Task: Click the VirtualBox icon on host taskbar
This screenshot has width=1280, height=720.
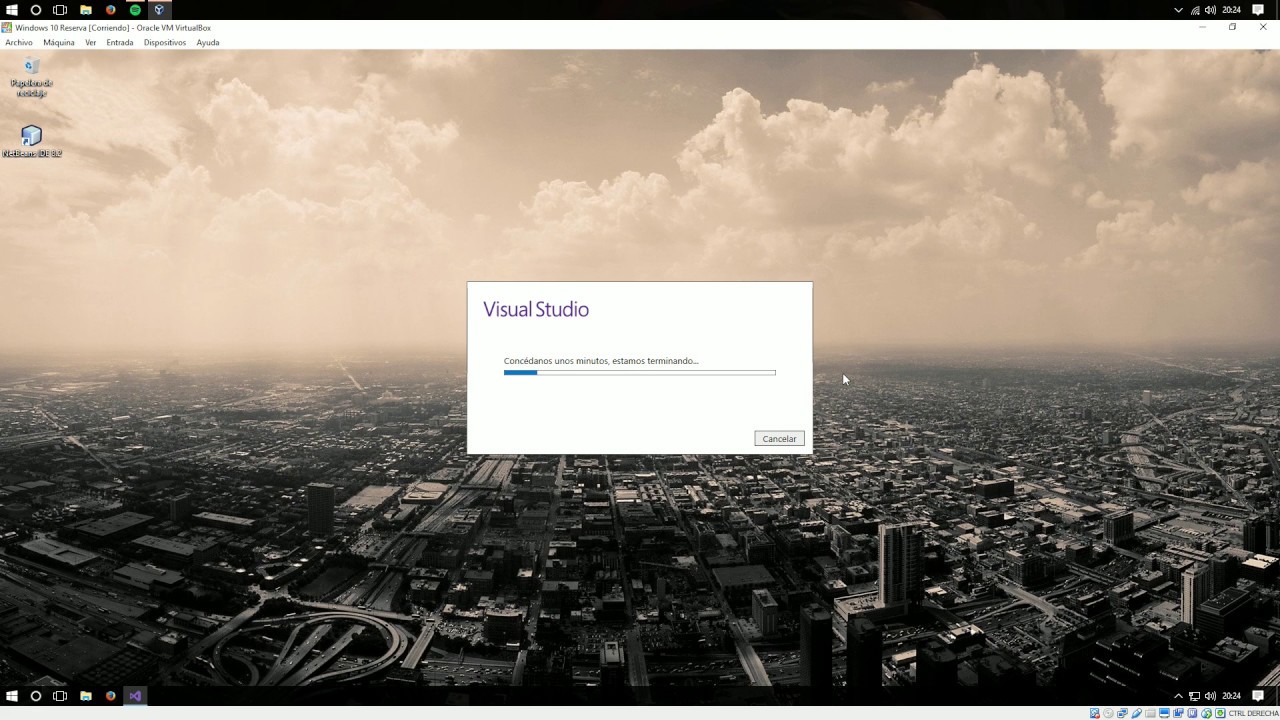Action: [159, 10]
